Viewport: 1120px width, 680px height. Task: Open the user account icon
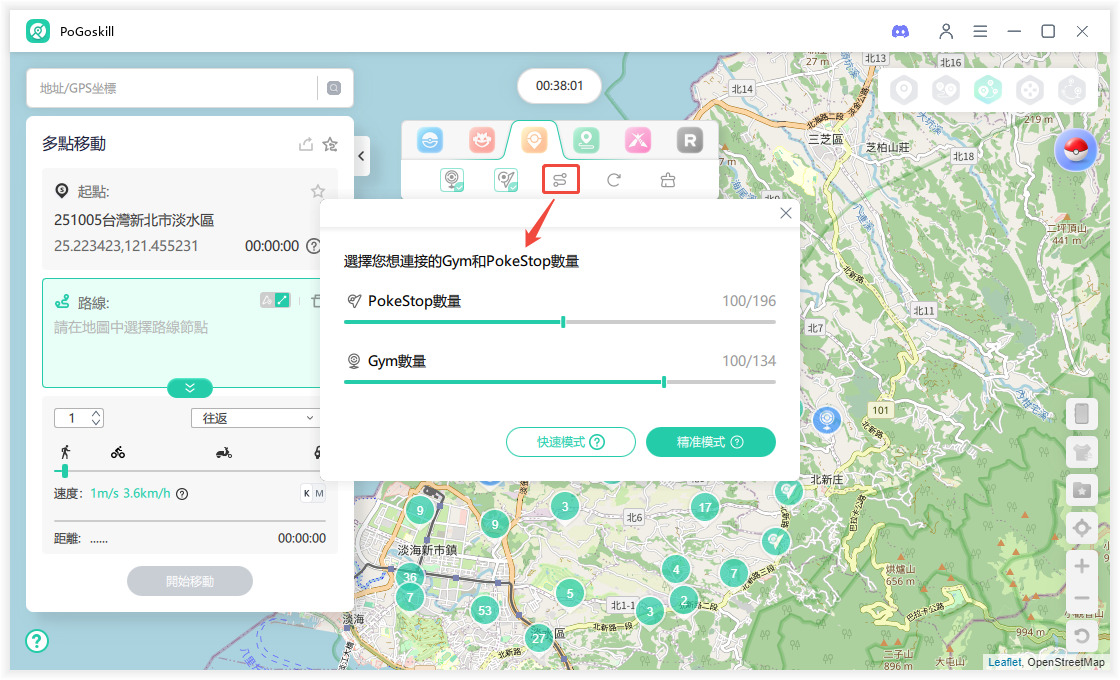click(x=946, y=31)
